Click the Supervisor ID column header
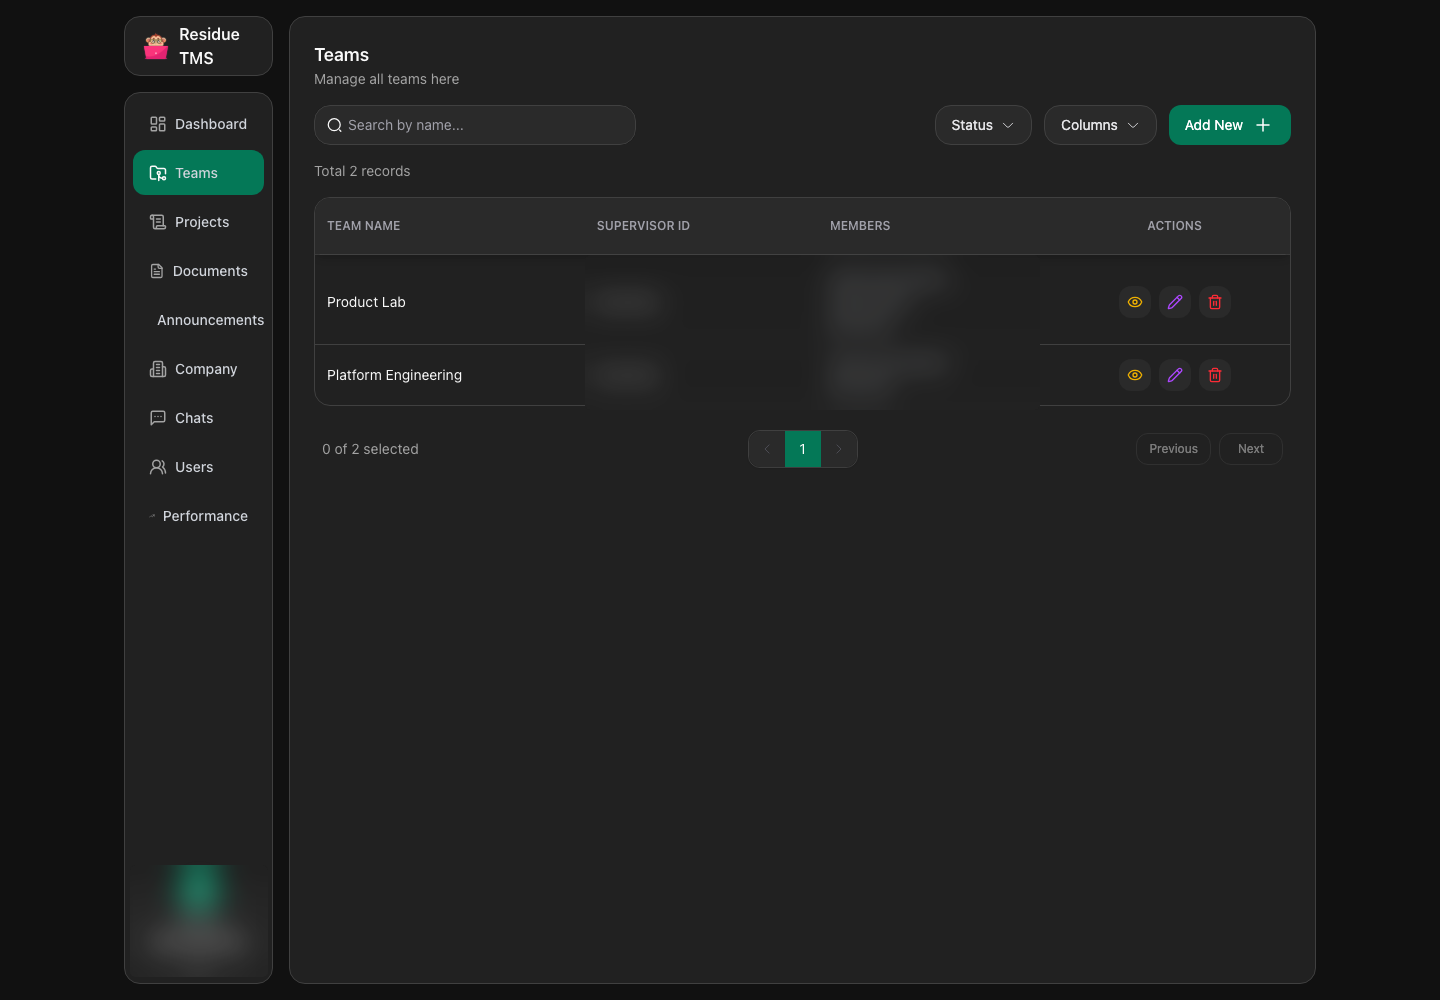 point(643,226)
